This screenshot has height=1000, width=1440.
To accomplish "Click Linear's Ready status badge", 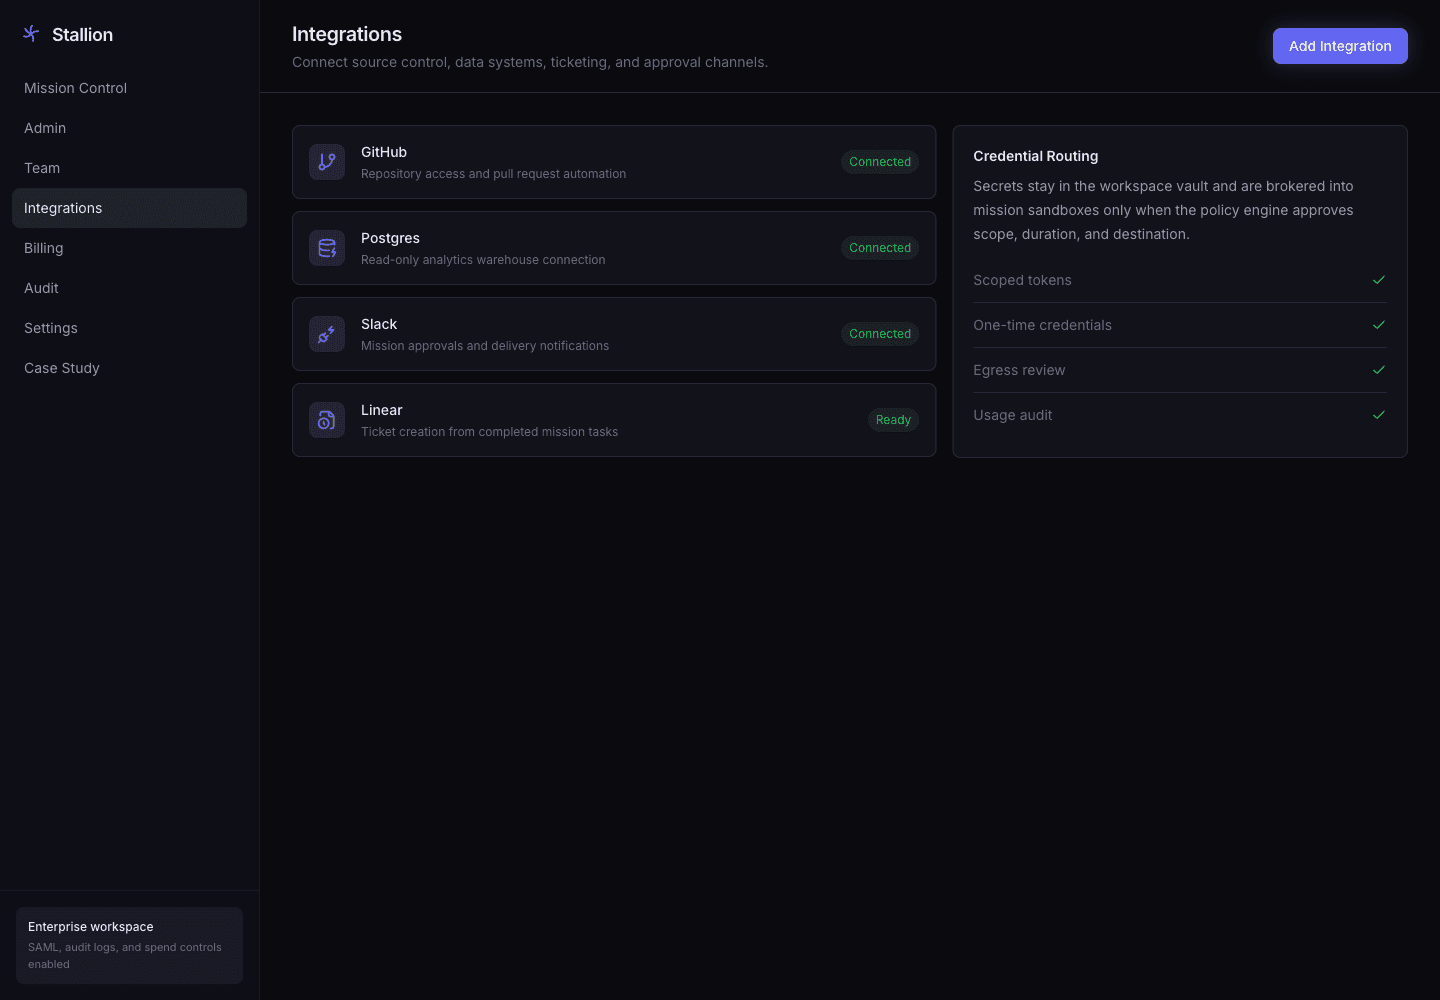I will tap(893, 420).
